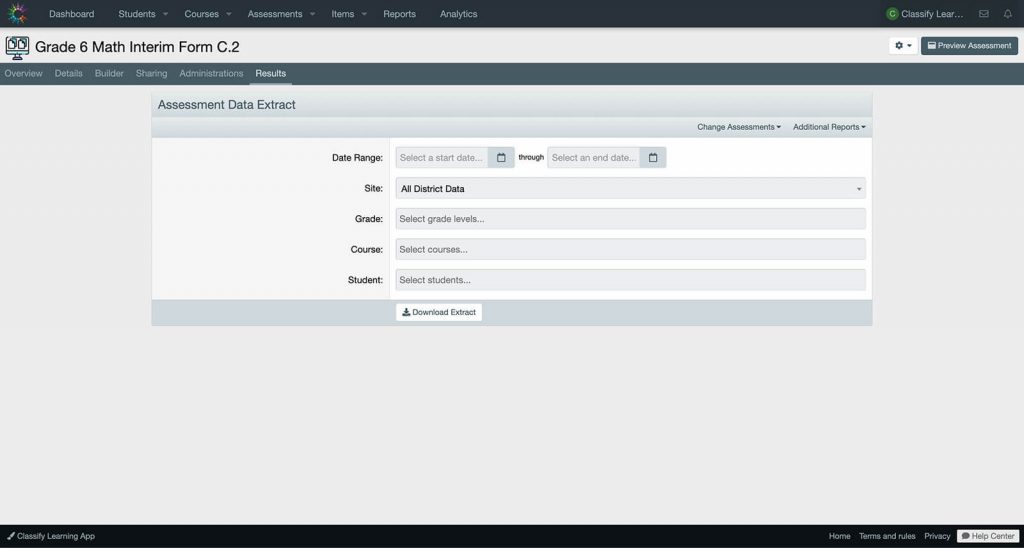Open the Additional Reports dropdown

(829, 127)
